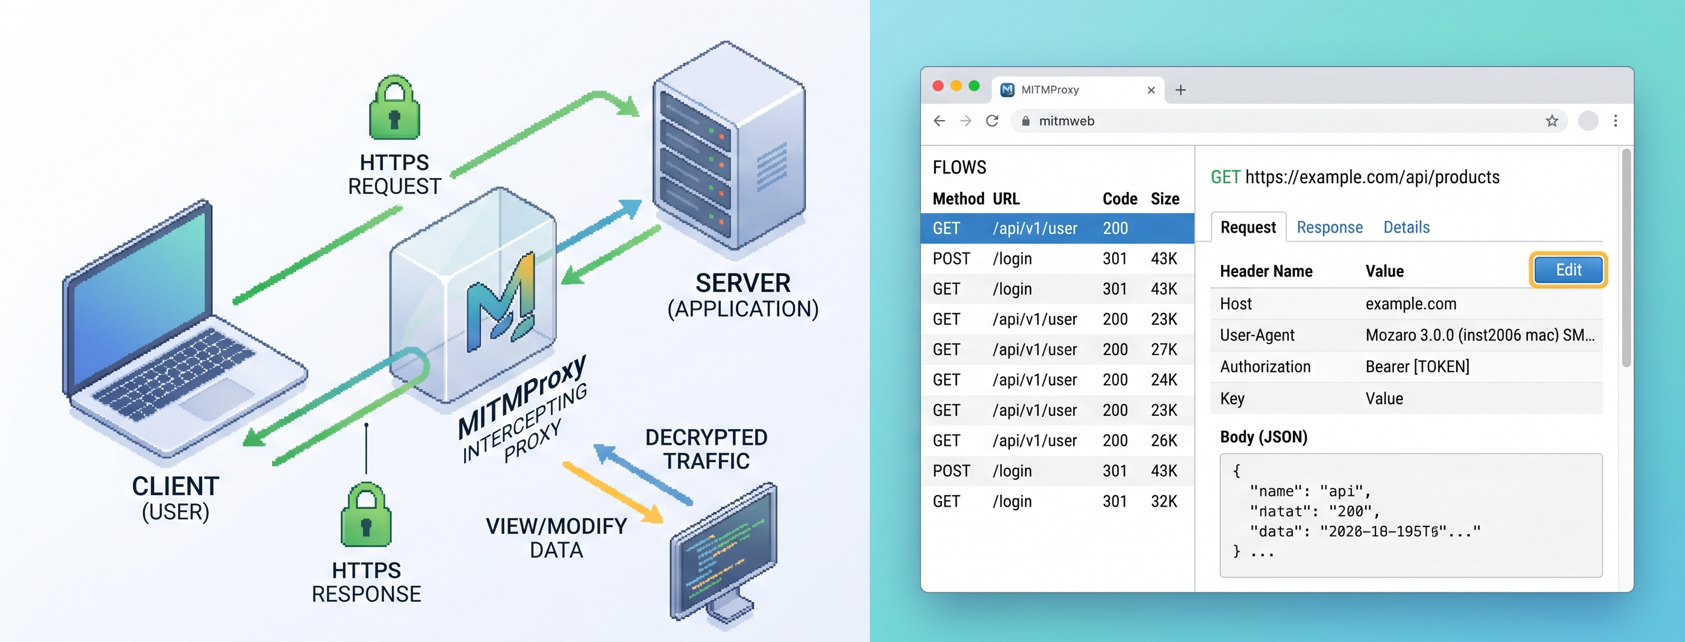Open the browser profile avatar
The height and width of the screenshot is (642, 1685).
pos(1587,121)
